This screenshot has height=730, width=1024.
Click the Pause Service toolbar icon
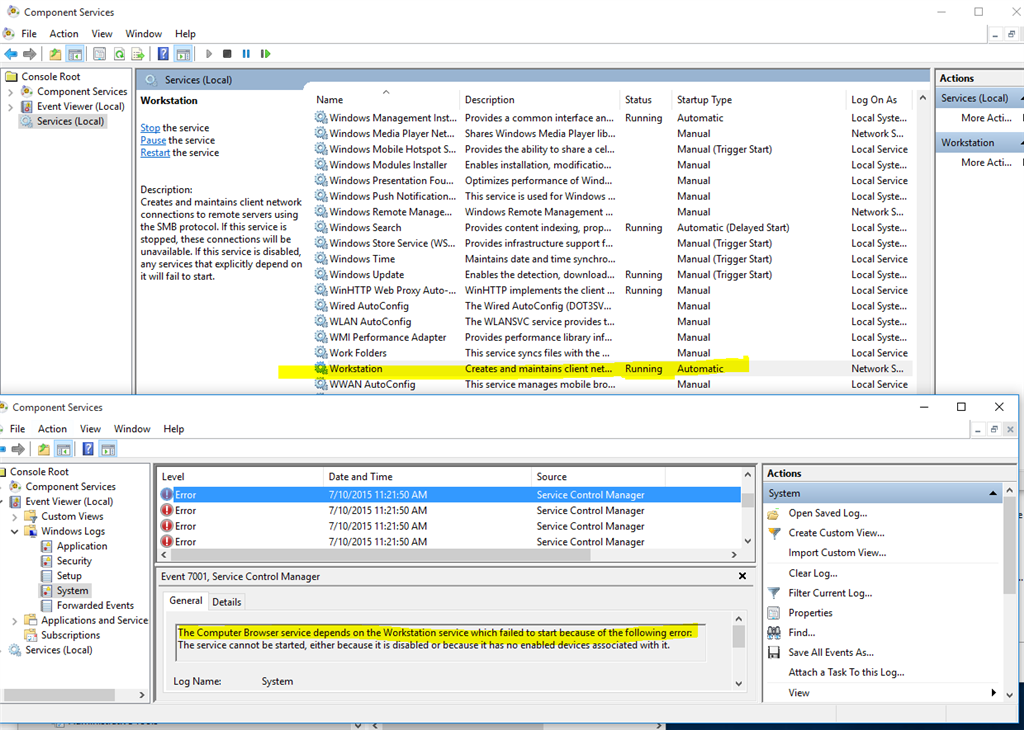(x=246, y=54)
